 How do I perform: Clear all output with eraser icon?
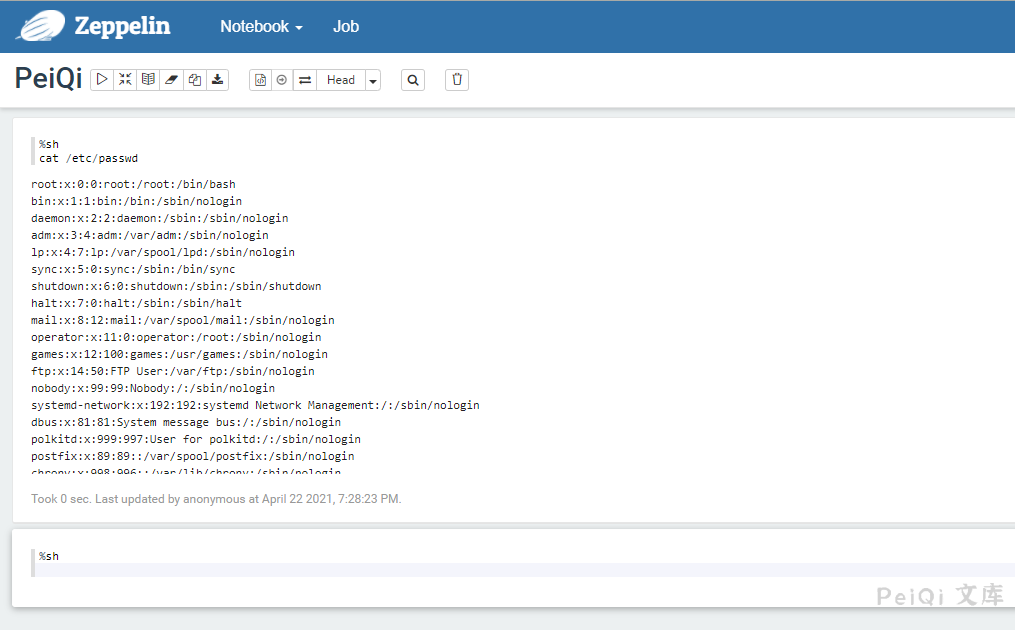pos(171,80)
